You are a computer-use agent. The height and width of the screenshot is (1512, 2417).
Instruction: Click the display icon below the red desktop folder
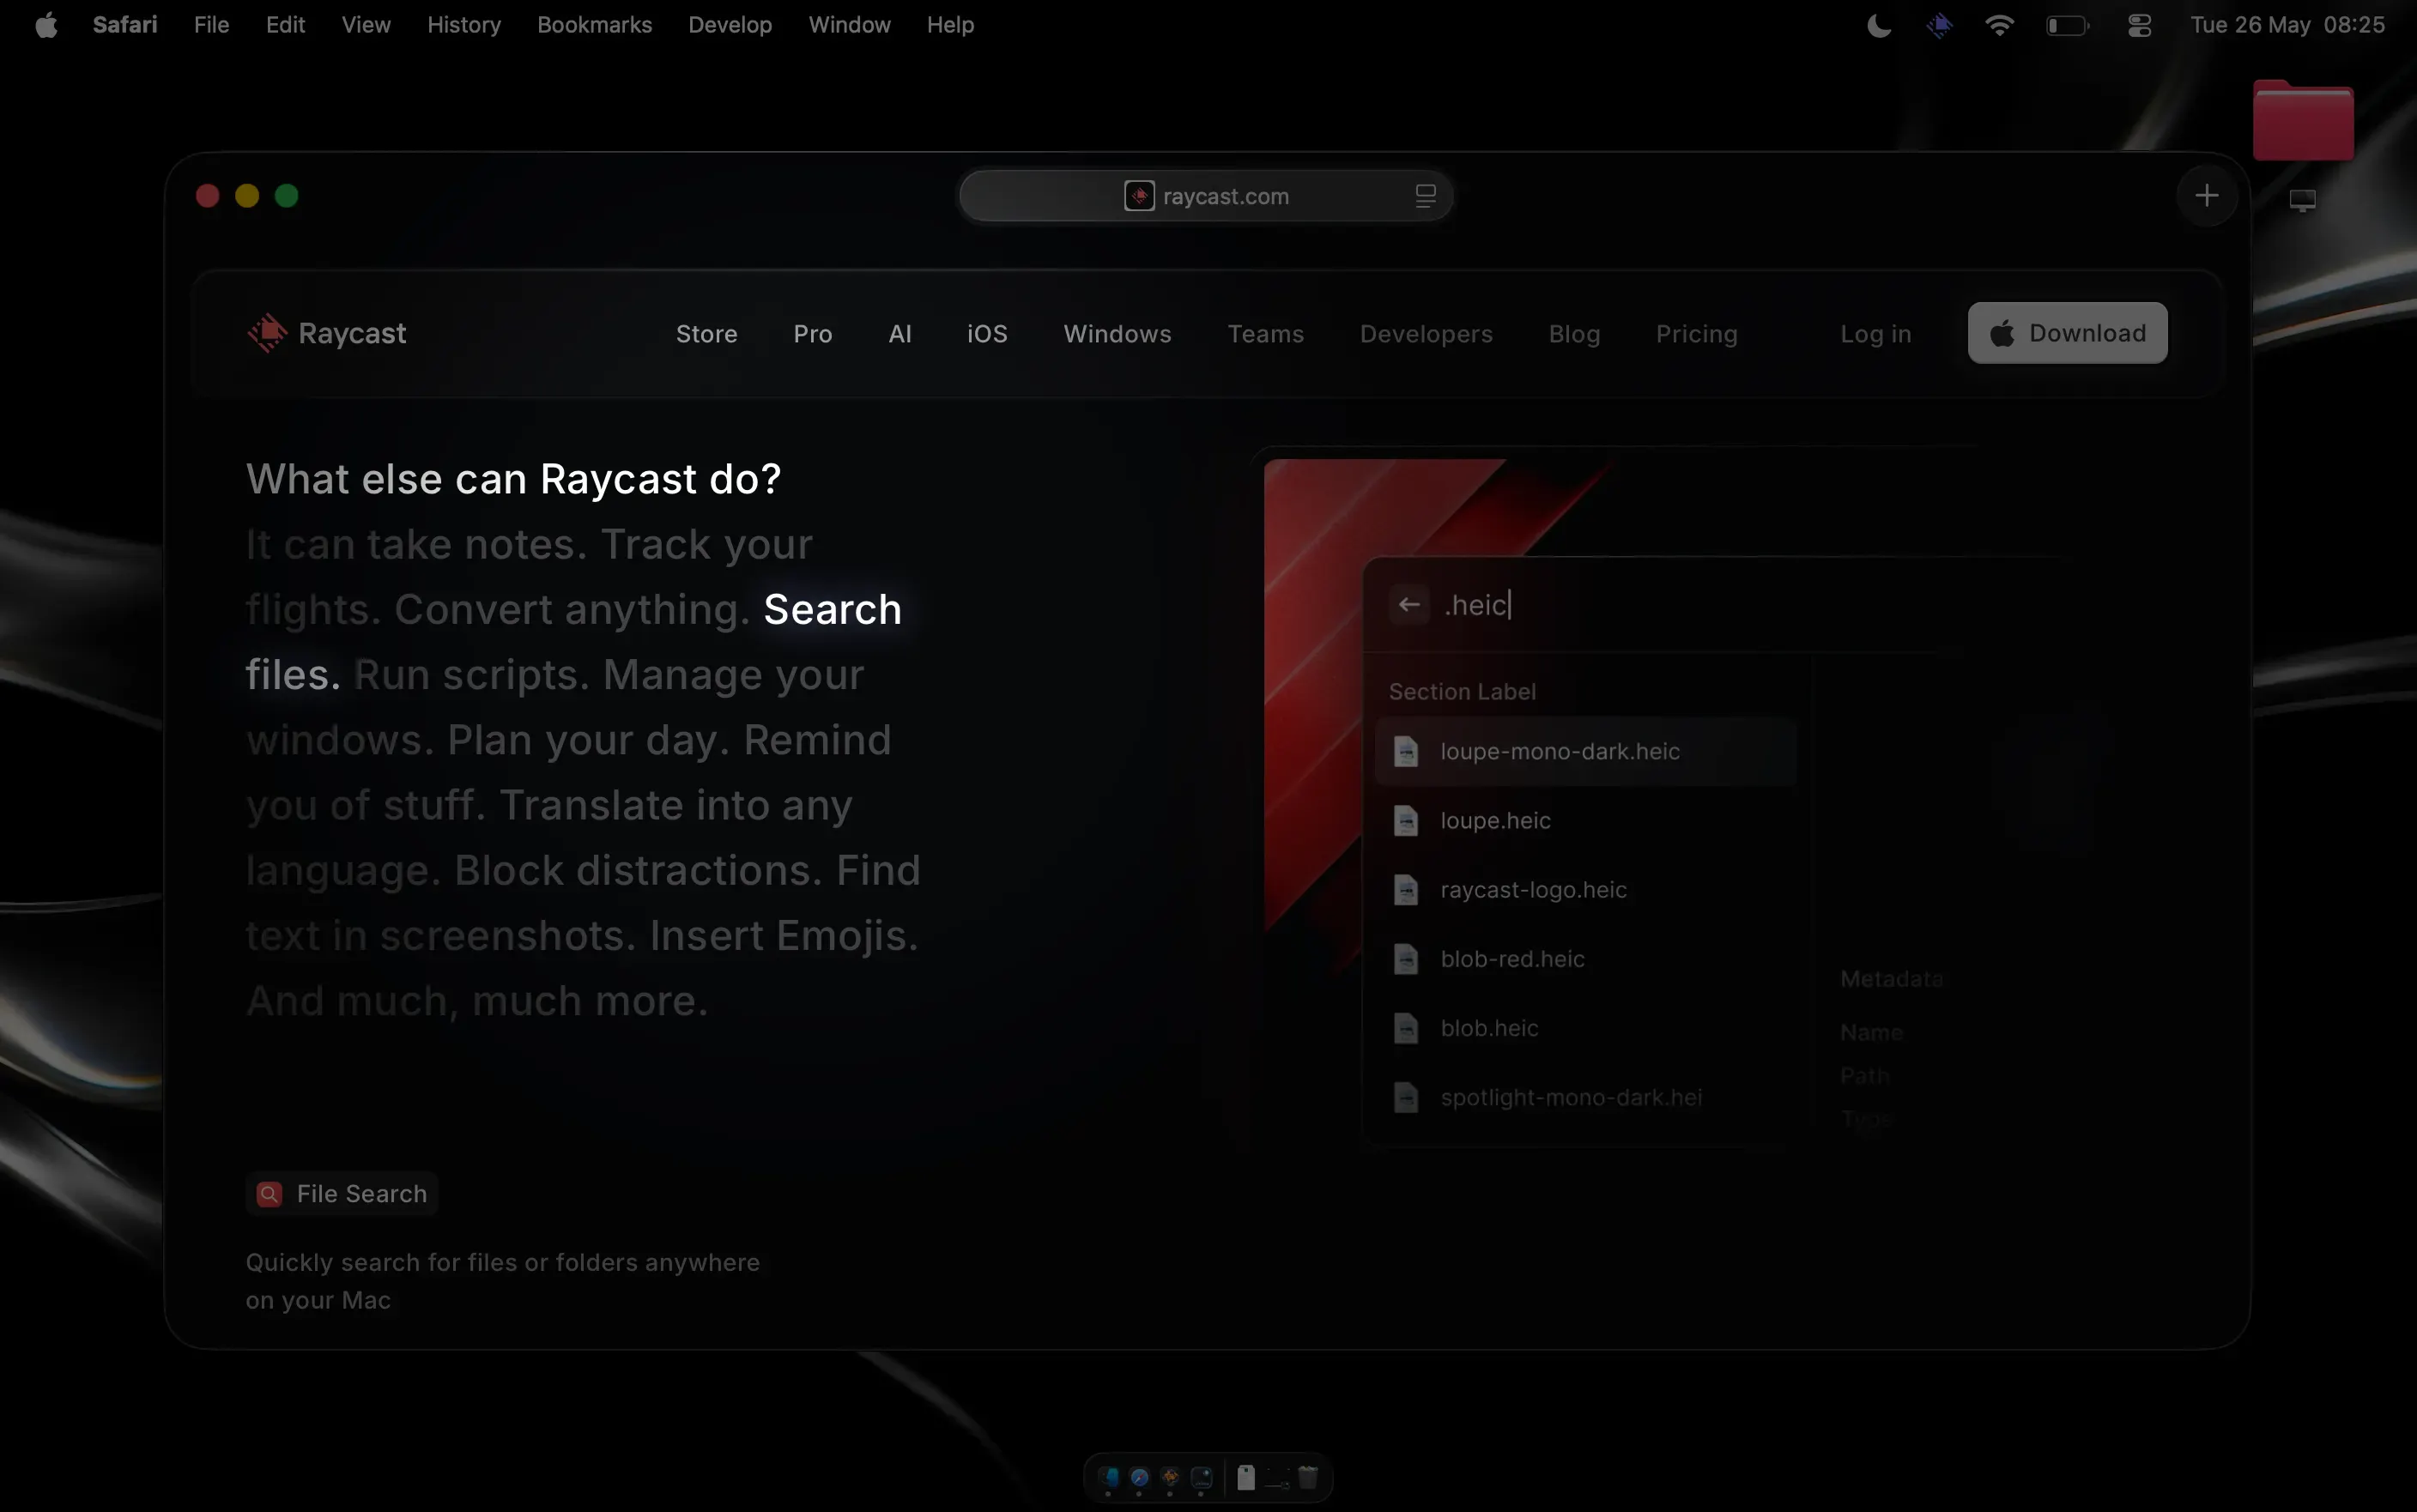tap(2302, 201)
